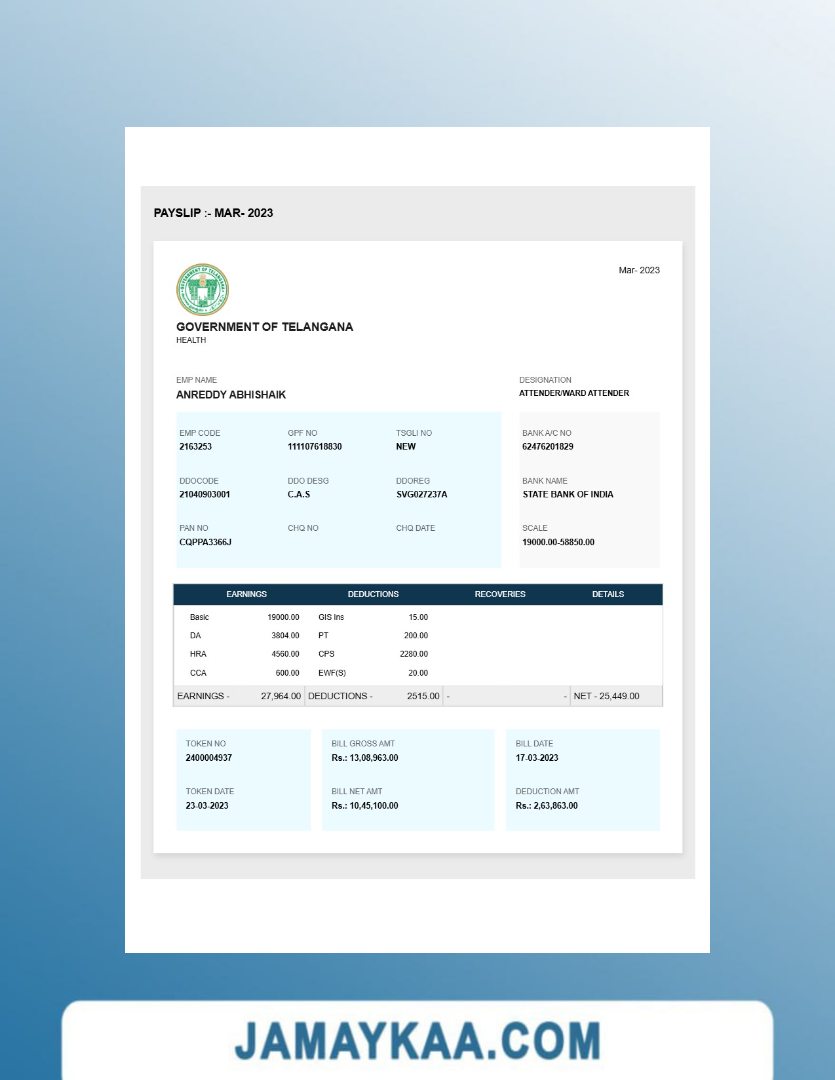
Task: Click the JAMAYKAA.COM website banner
Action: coord(417,1040)
